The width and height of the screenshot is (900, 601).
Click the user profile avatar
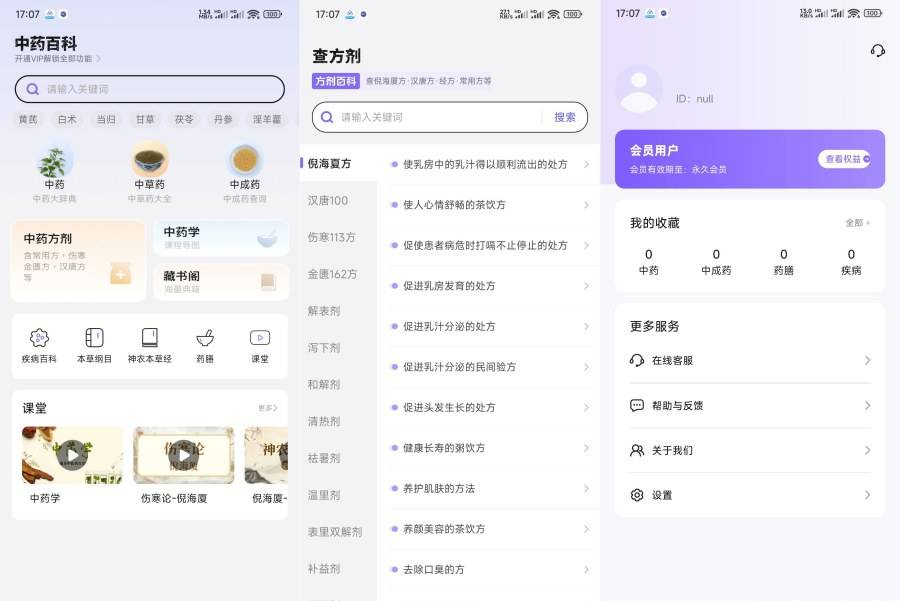[x=639, y=89]
